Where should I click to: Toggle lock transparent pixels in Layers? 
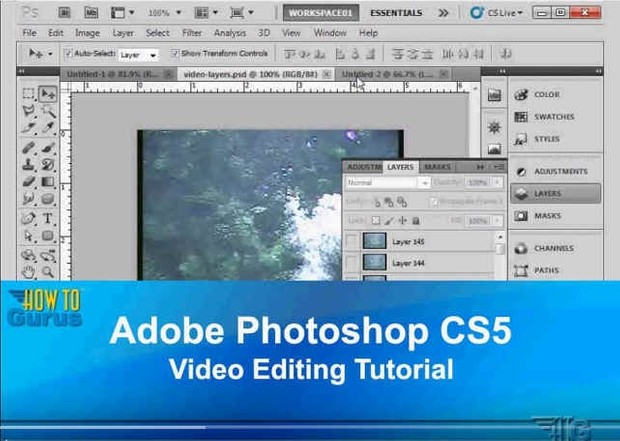(x=376, y=220)
